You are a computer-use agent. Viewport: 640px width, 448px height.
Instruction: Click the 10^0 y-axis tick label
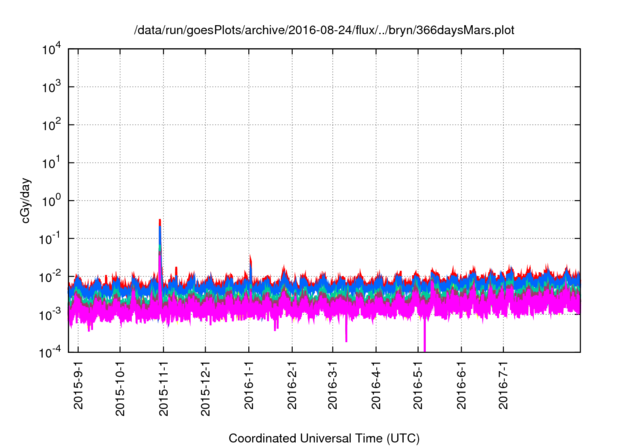pyautogui.click(x=51, y=200)
